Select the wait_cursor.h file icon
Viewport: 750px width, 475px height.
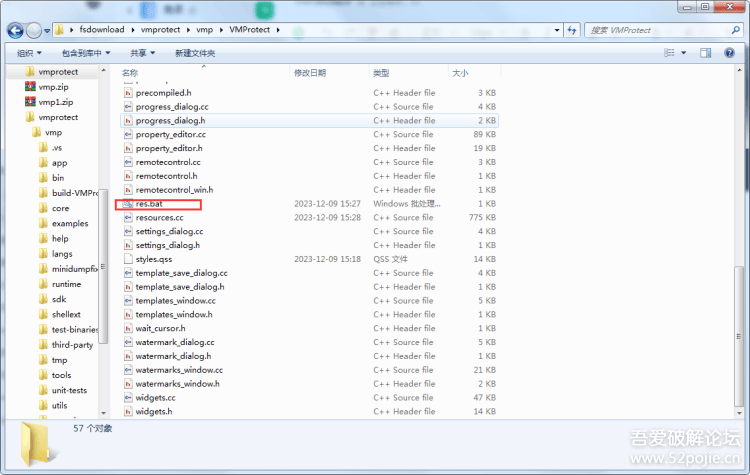128,329
